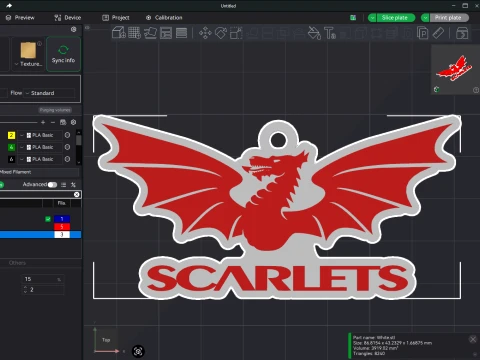Screen dimensions: 480x360
Task: Click the rightmost toolbar assemble icon
Action: (462, 33)
